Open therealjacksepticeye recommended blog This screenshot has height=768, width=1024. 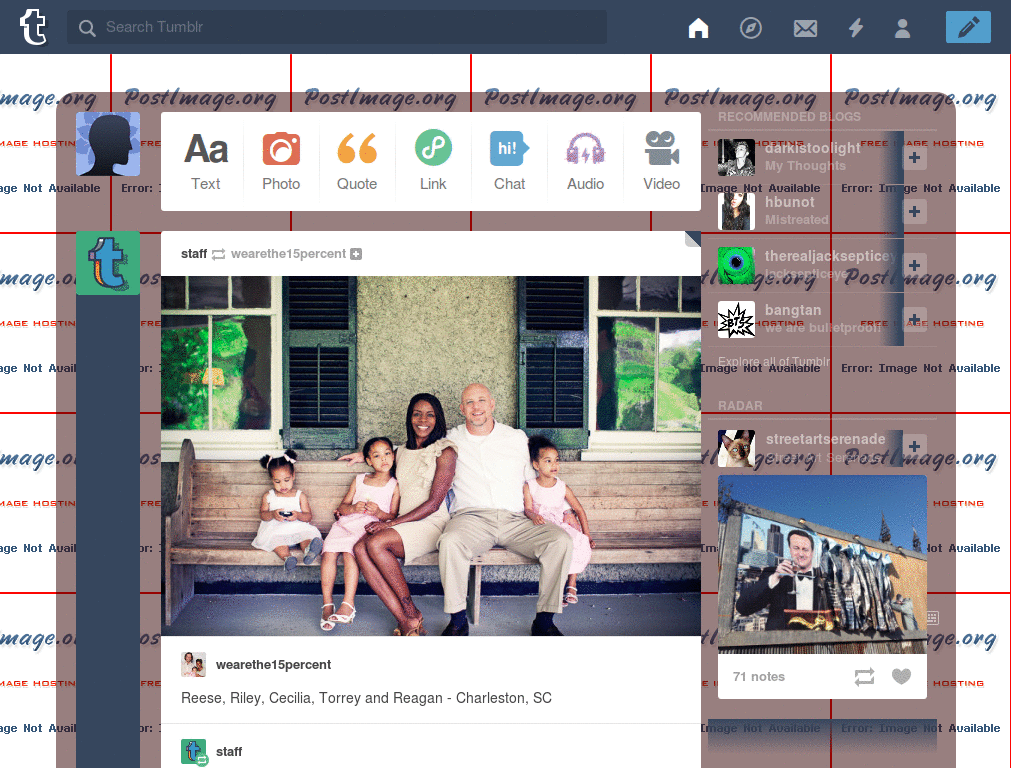click(830, 256)
